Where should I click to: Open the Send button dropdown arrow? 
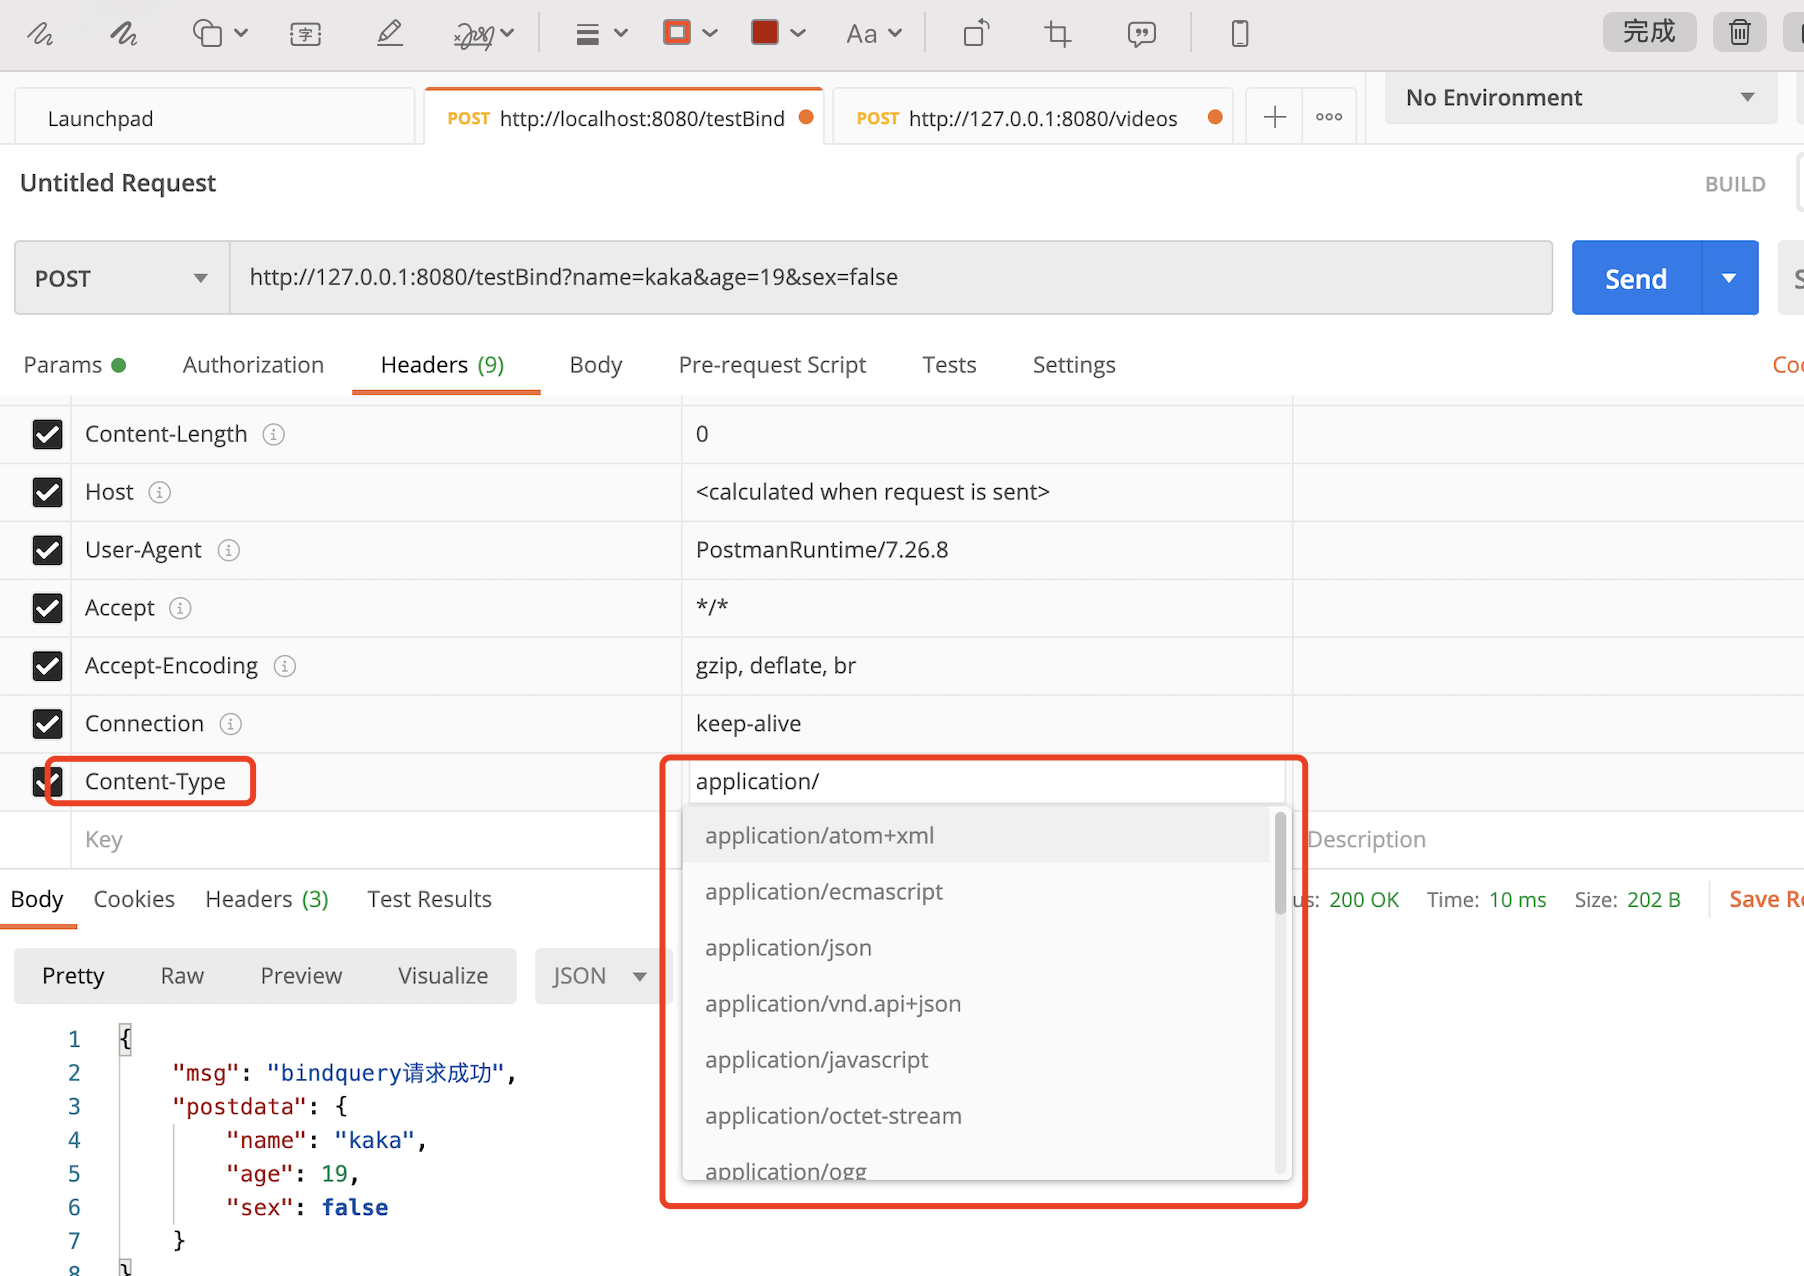tap(1728, 278)
